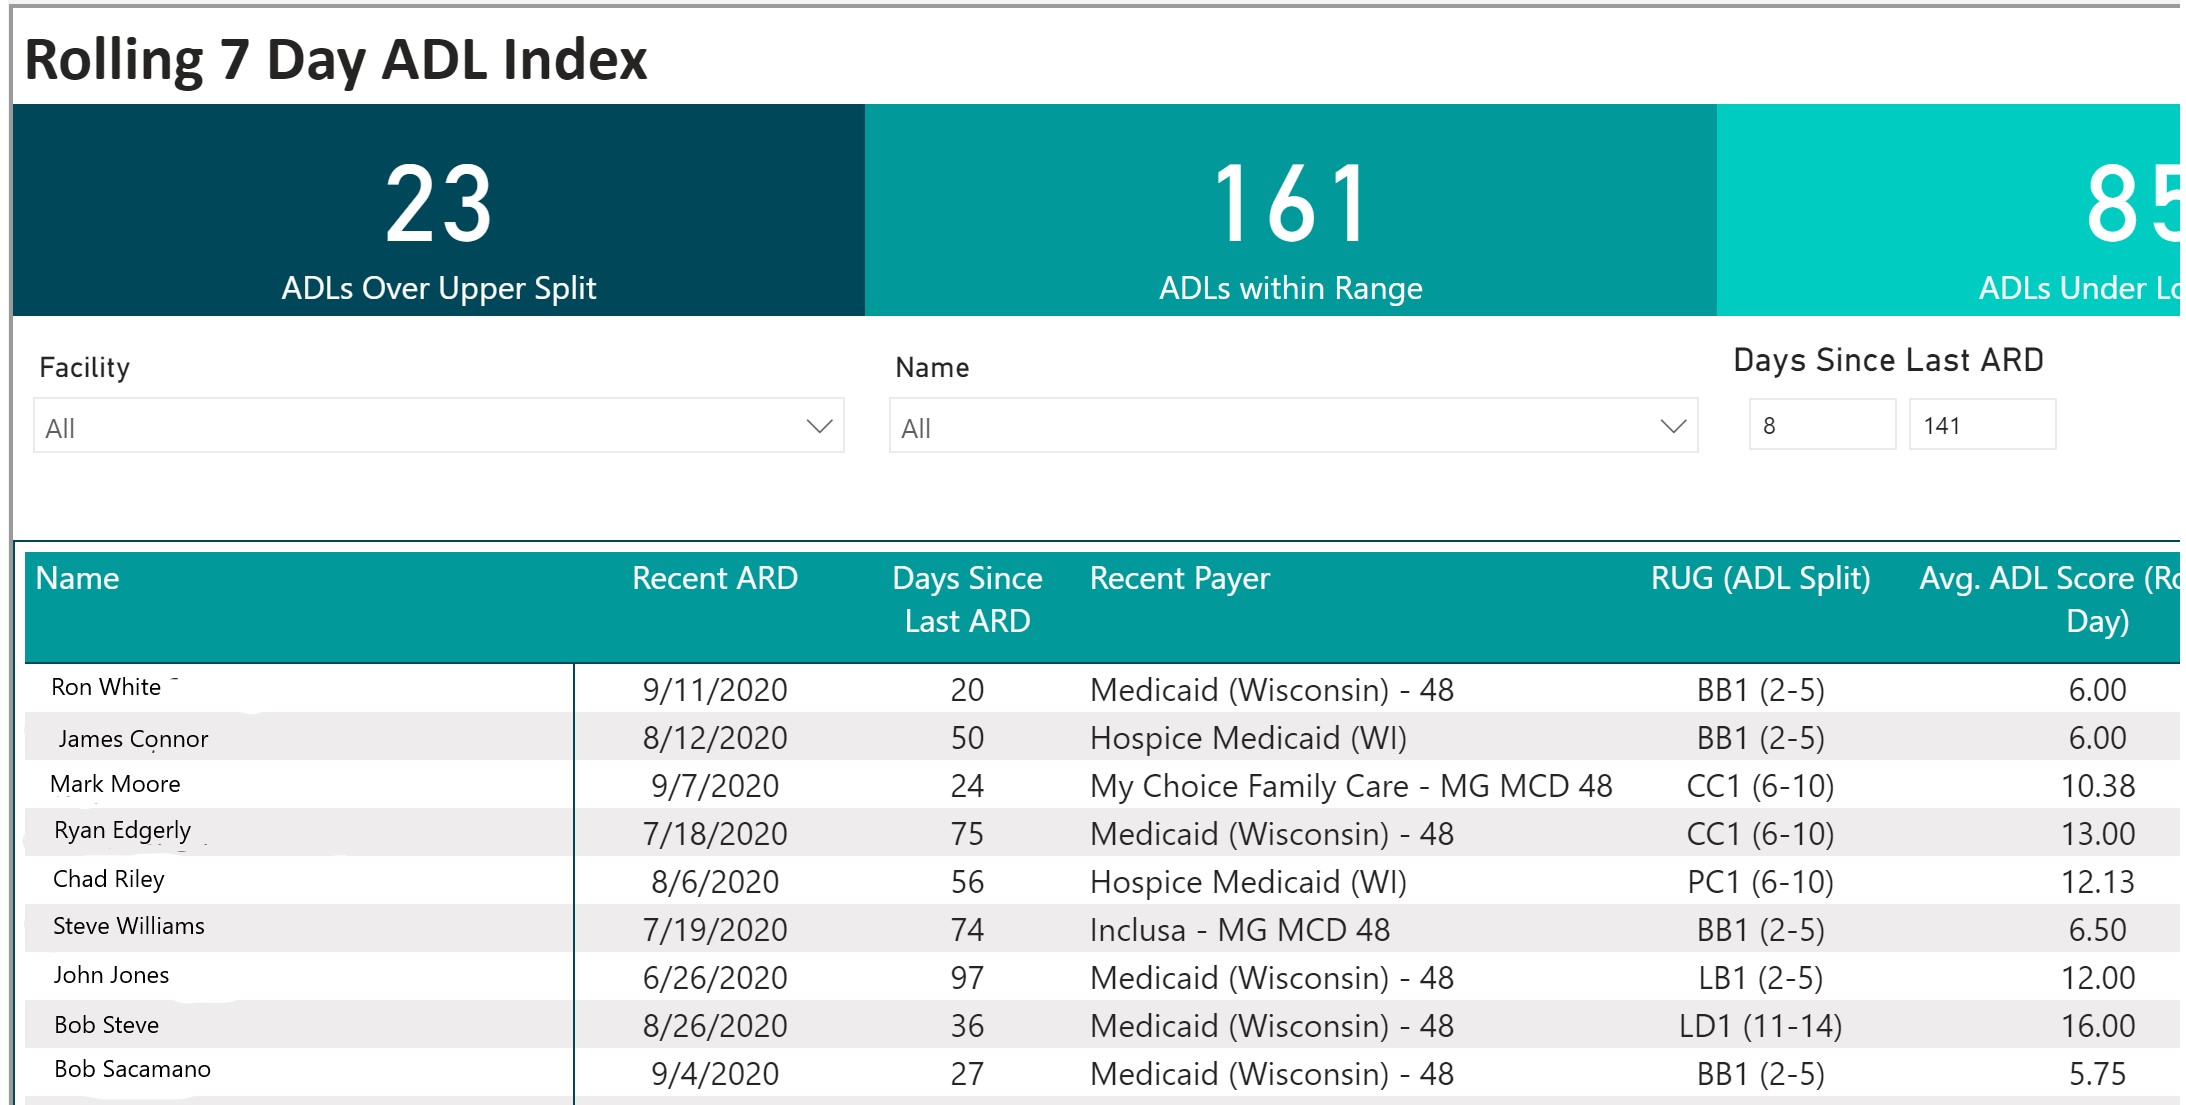Click the maximum days input showing 141
The width and height of the screenshot is (2186, 1105).
tap(1981, 425)
